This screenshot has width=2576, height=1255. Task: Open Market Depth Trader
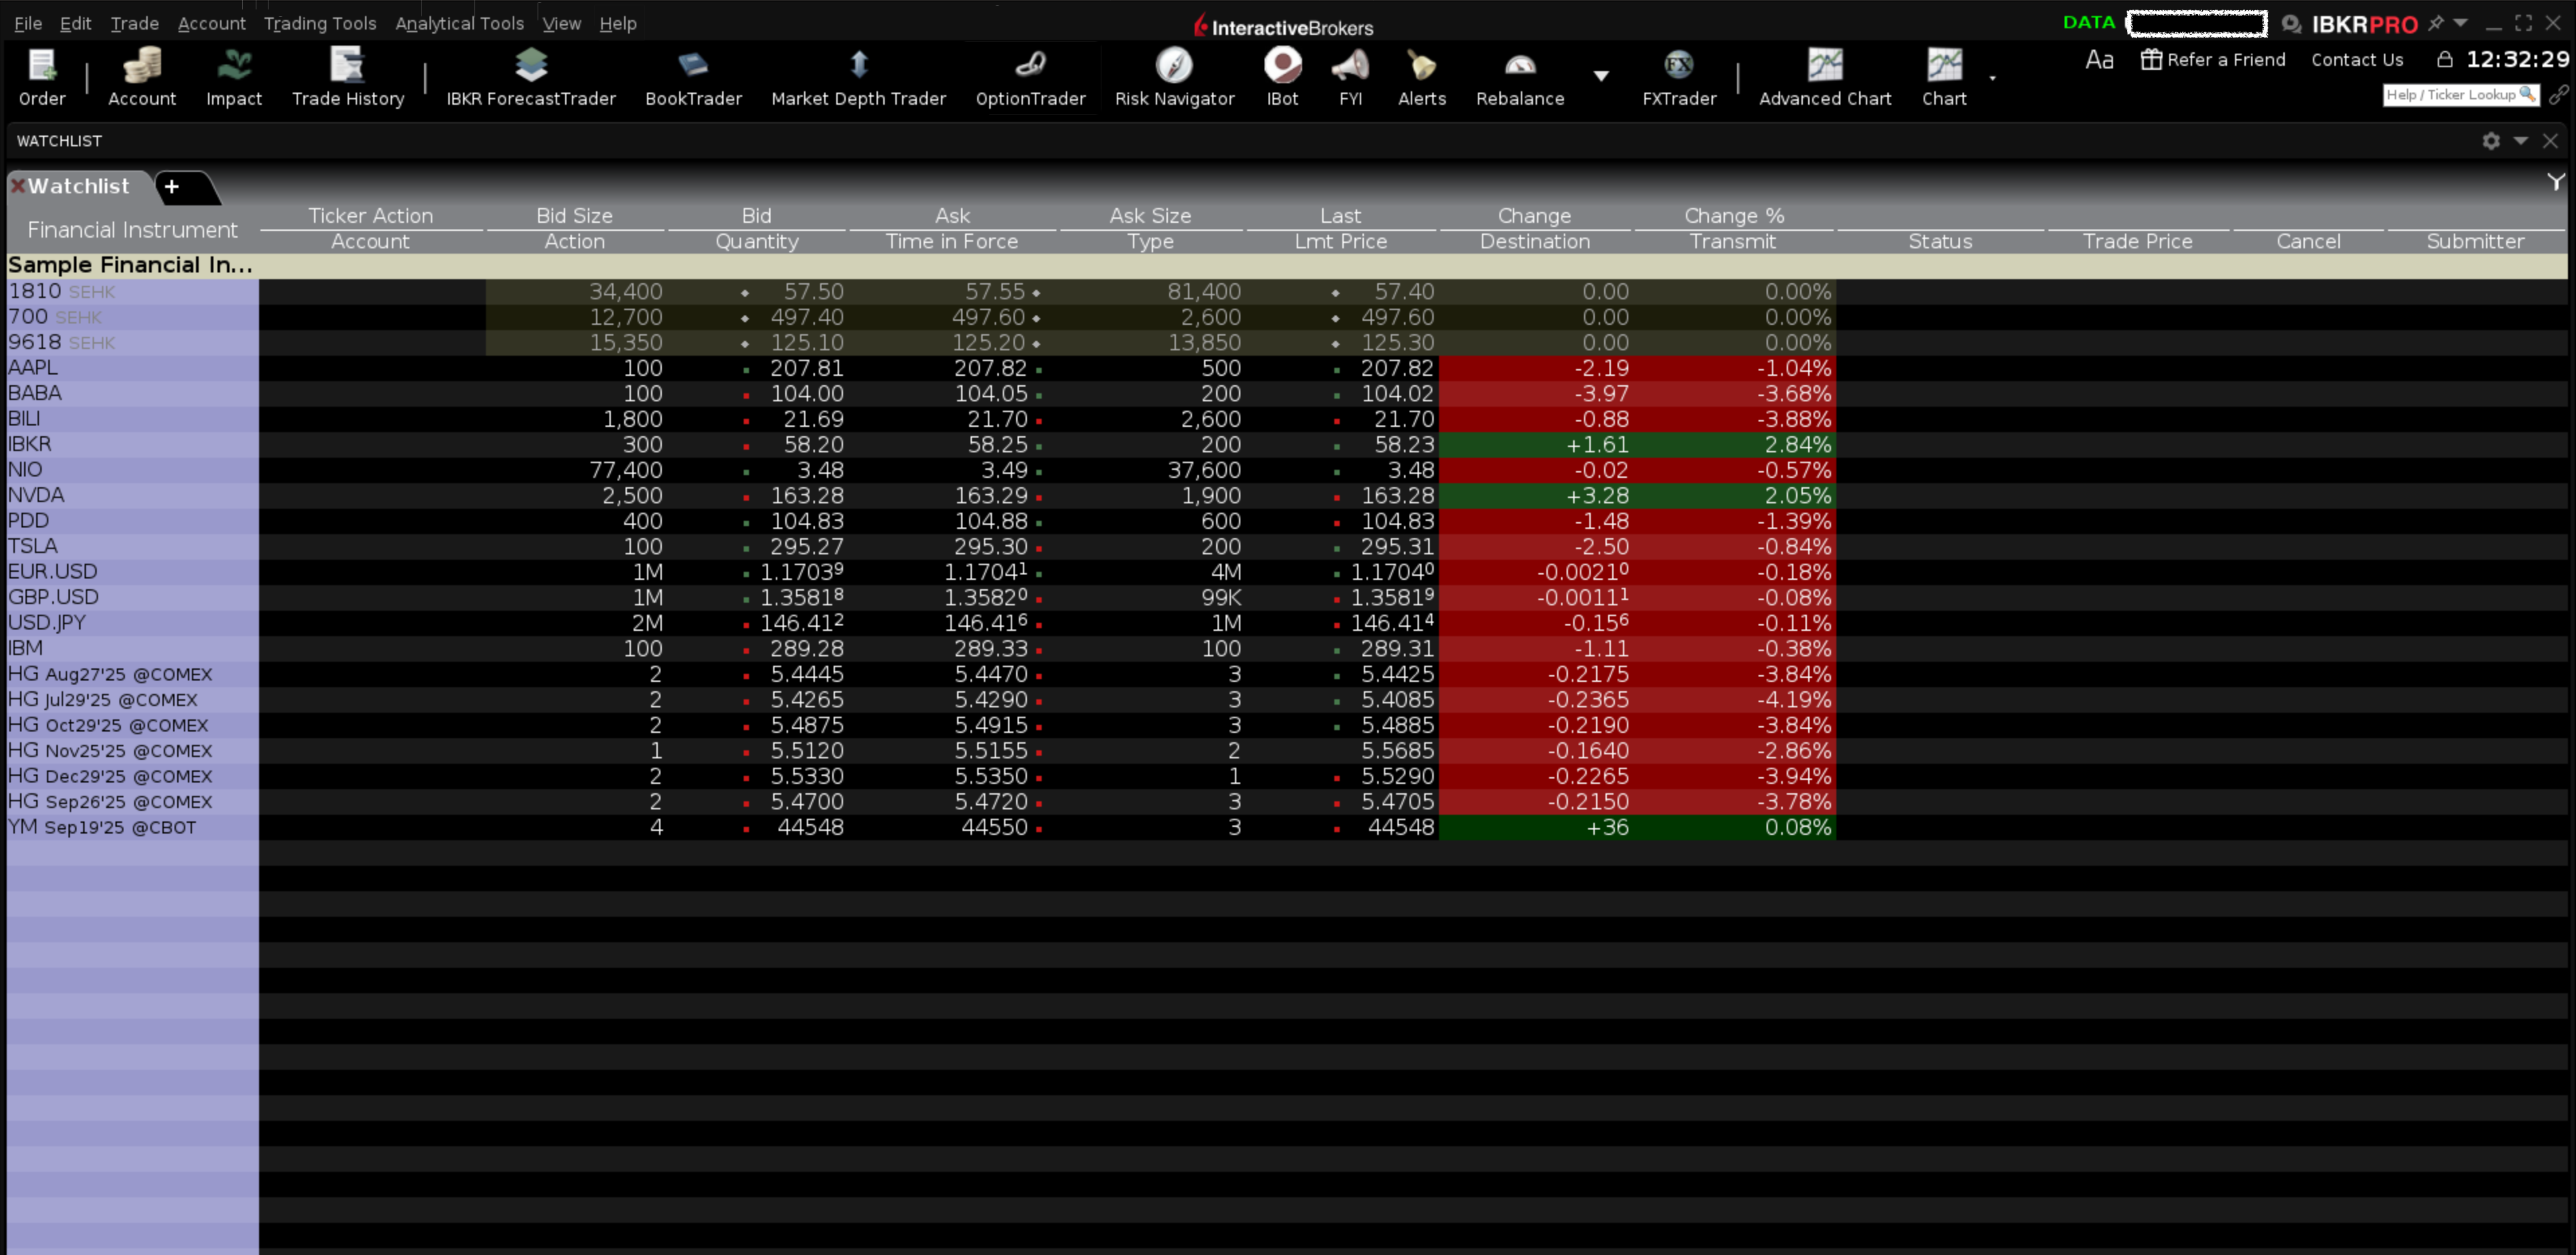(858, 77)
